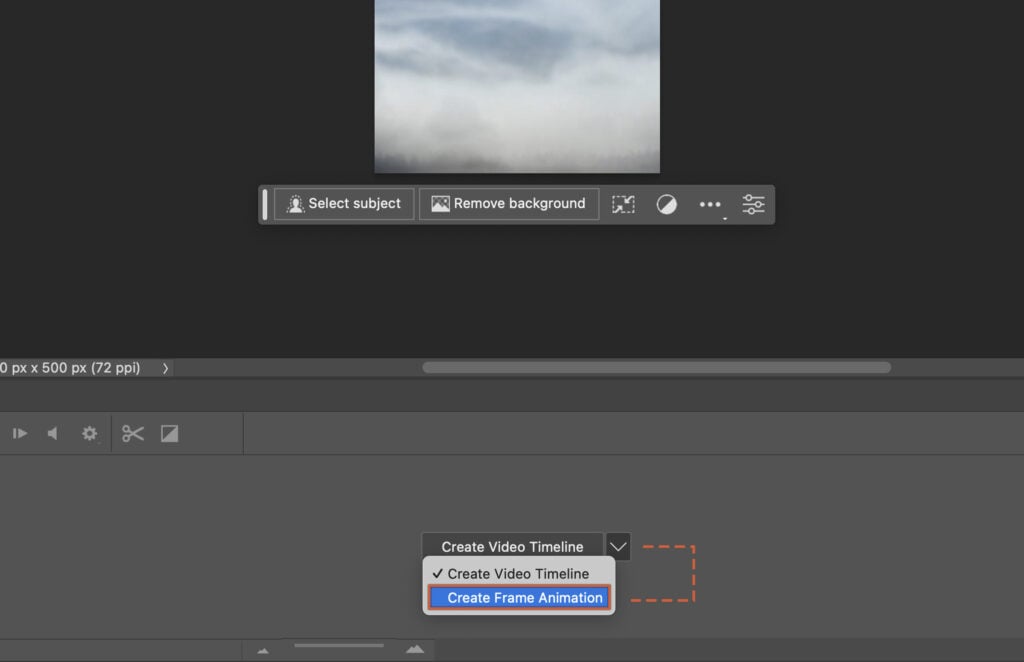Expand the document status bar chevron

pyautogui.click(x=166, y=368)
